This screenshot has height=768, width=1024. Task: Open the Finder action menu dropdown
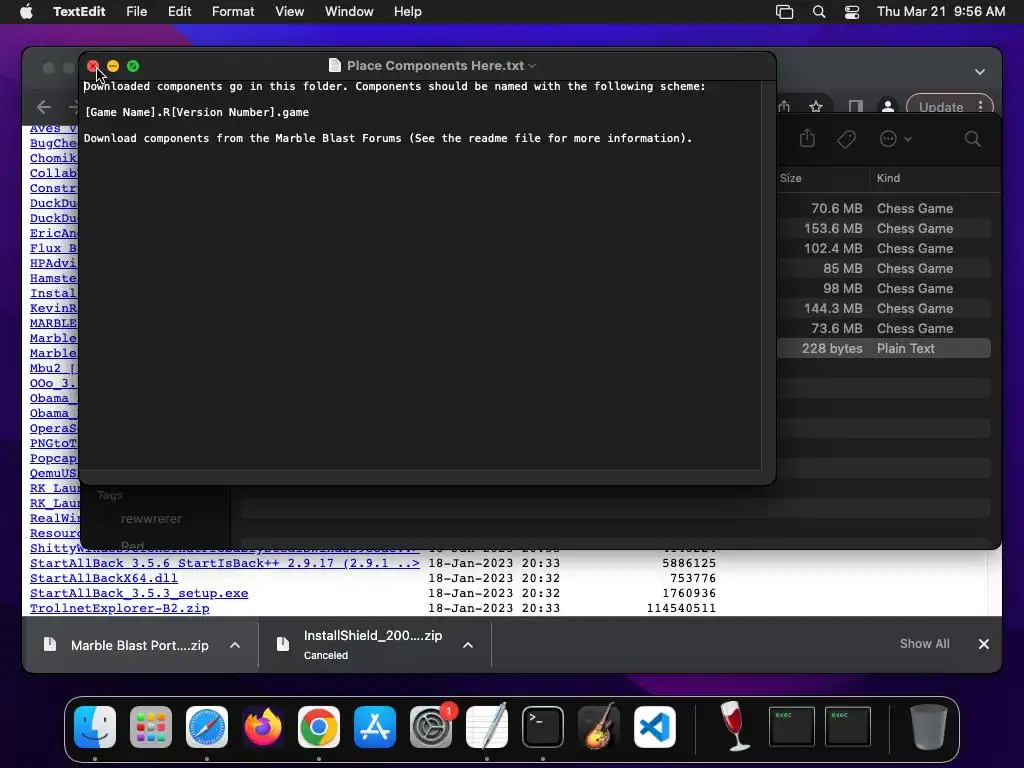(x=895, y=138)
